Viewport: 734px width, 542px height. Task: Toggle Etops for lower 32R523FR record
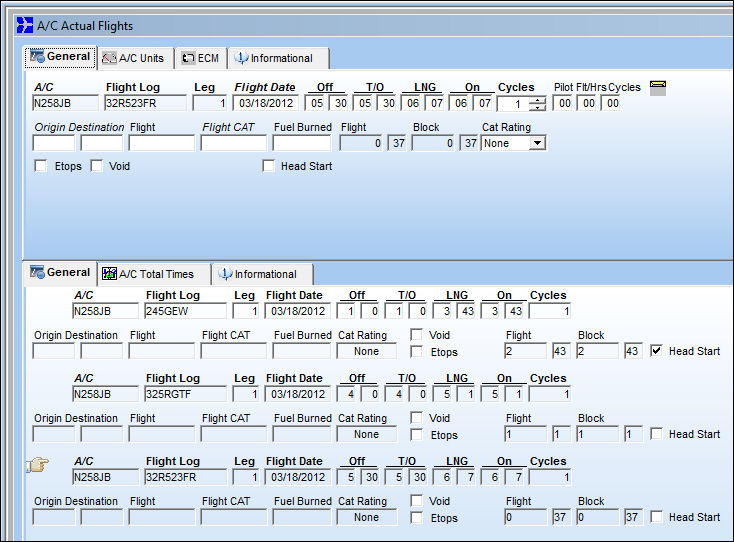416,517
